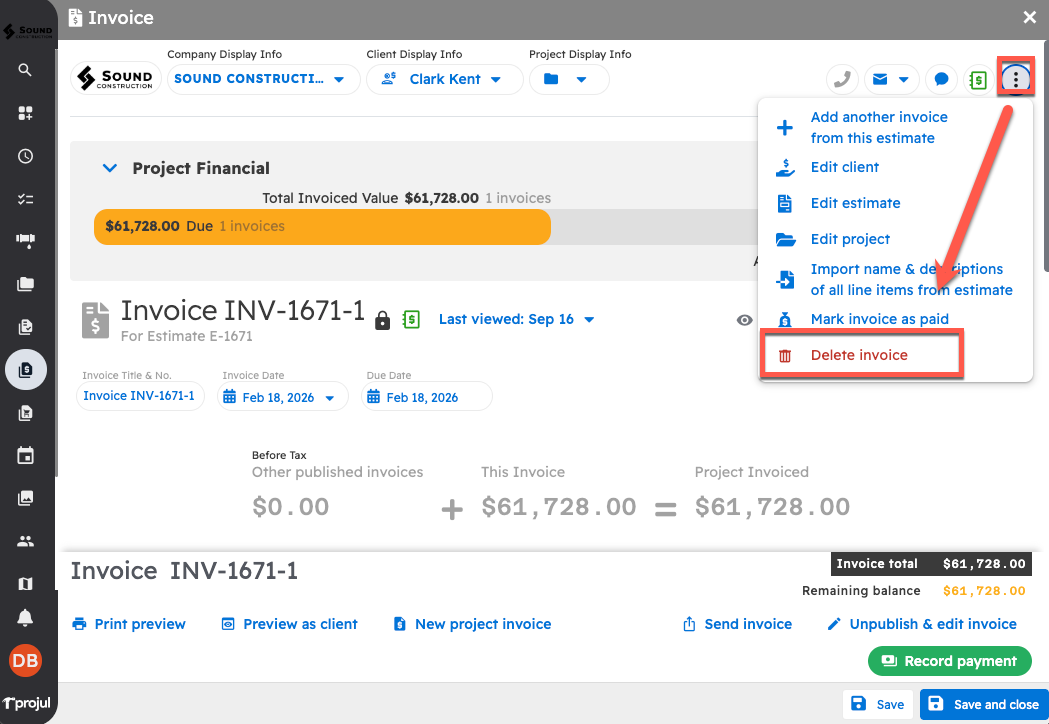Open the clock icon in sidebar
This screenshot has height=724, width=1049.
[26, 156]
